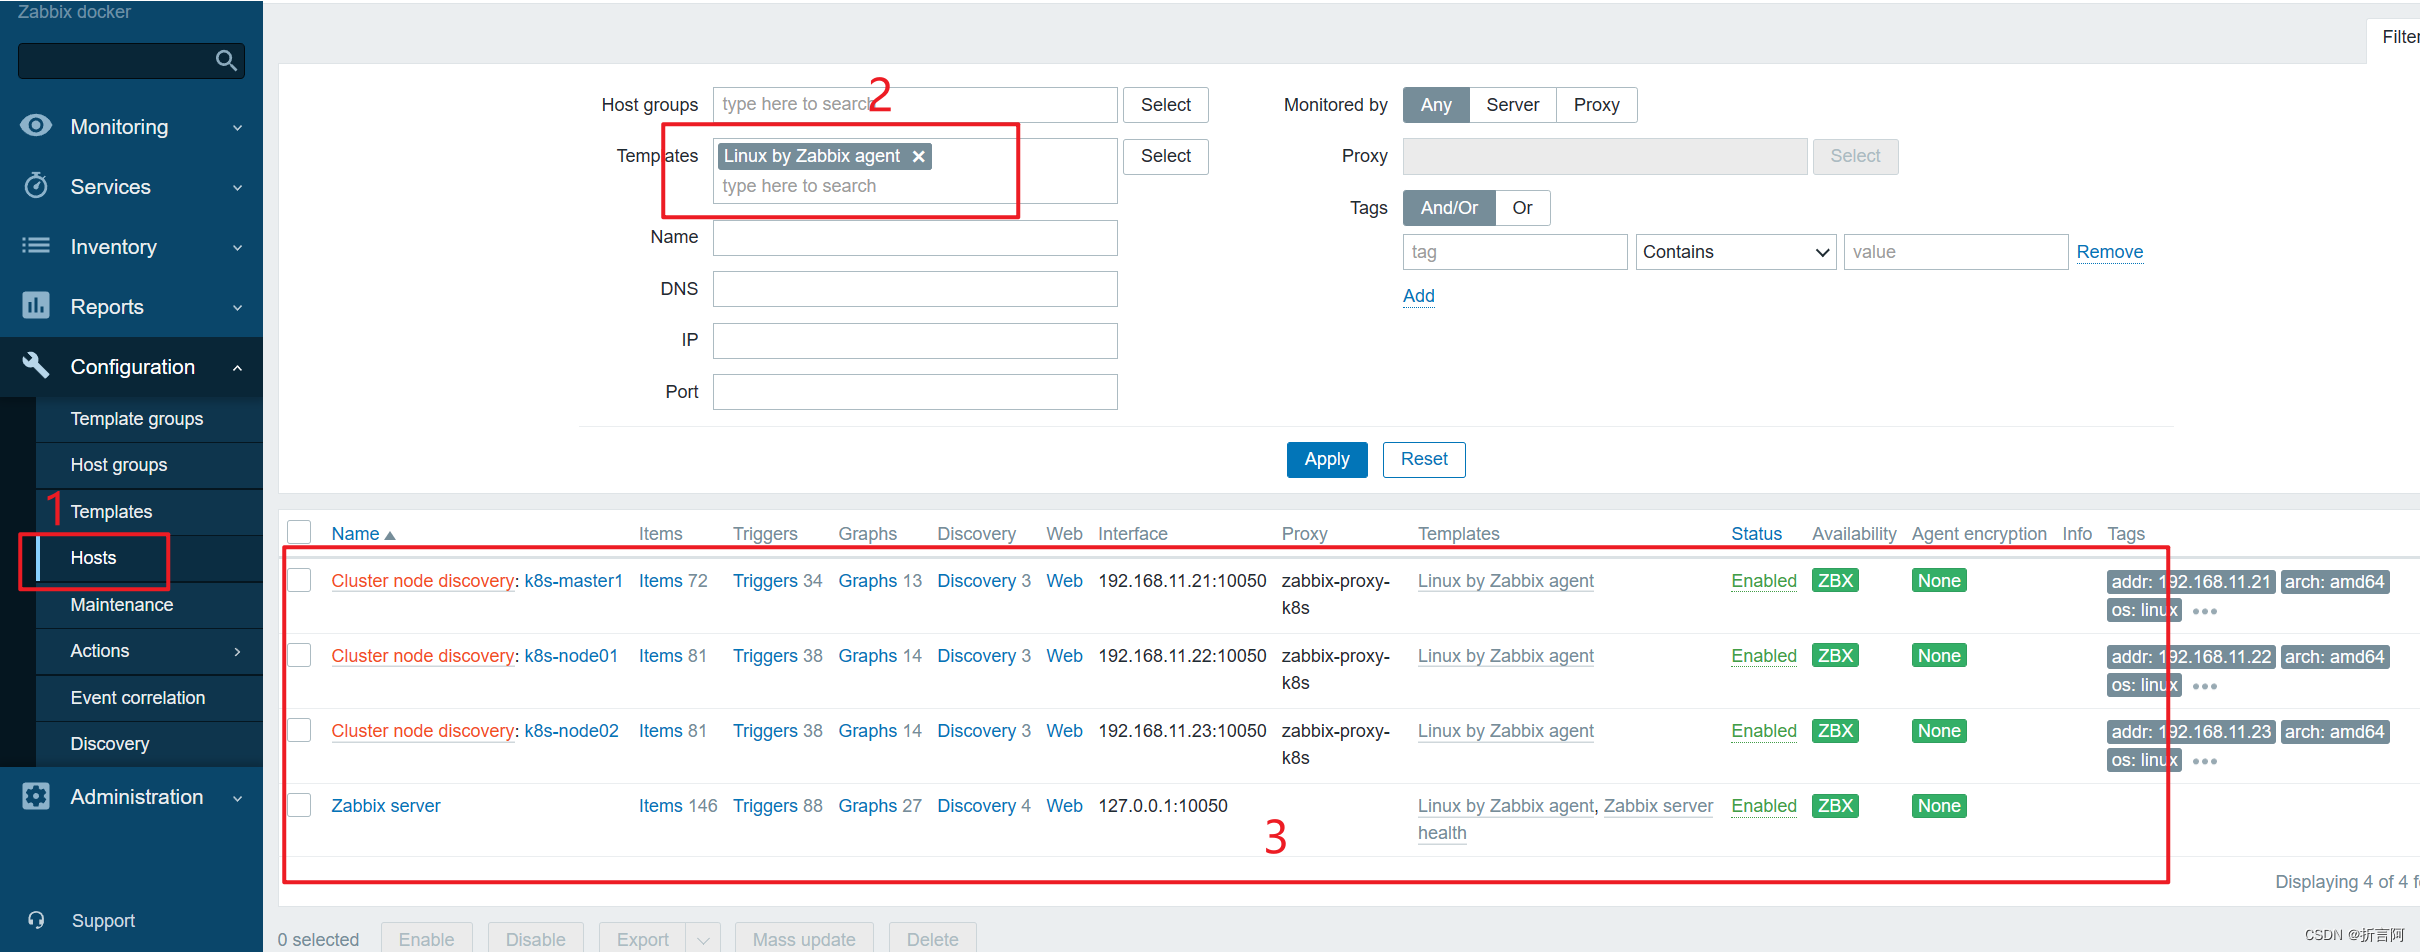Expand the Services menu chevron
Image resolution: width=2420 pixels, height=952 pixels.
237,188
